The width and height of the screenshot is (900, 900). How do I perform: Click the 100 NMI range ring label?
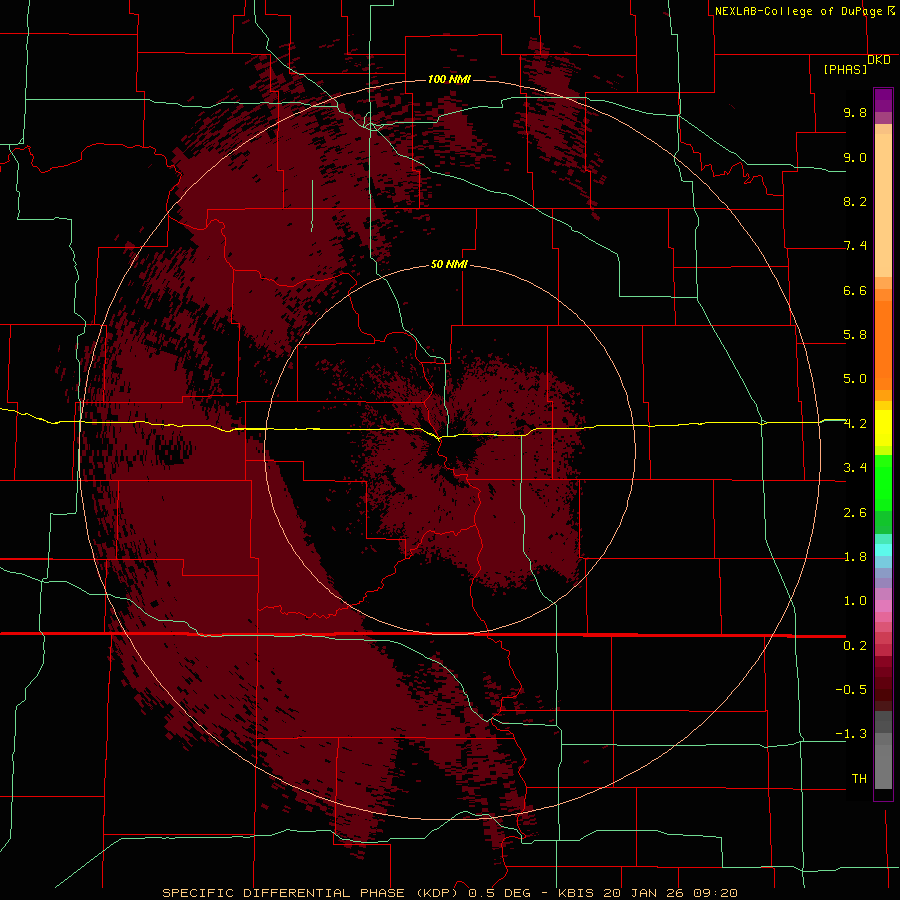(449, 79)
